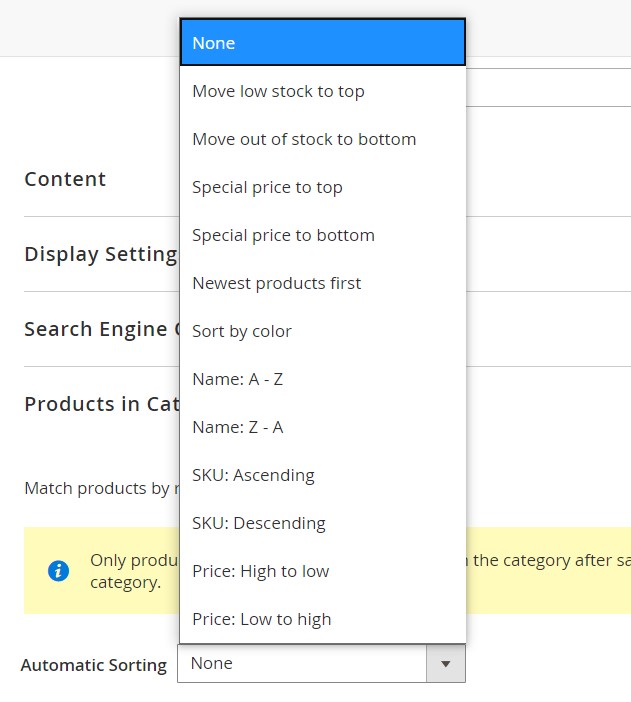The image size is (631, 702).
Task: Expand the Content section
Action: pos(66,179)
